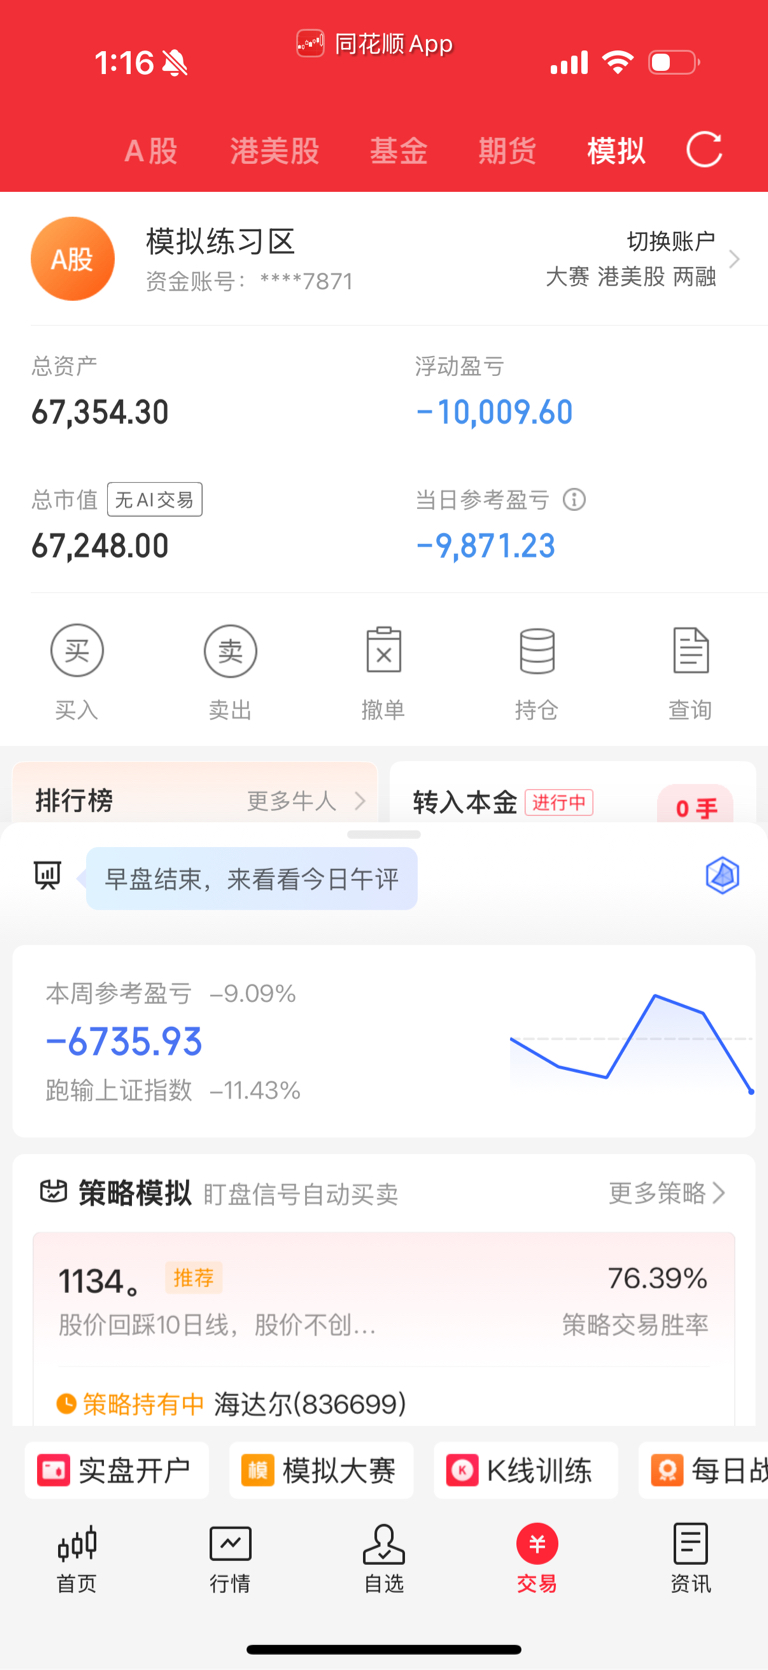Expand the 更多策略 chevron
The width and height of the screenshot is (768, 1670).
point(719,1193)
